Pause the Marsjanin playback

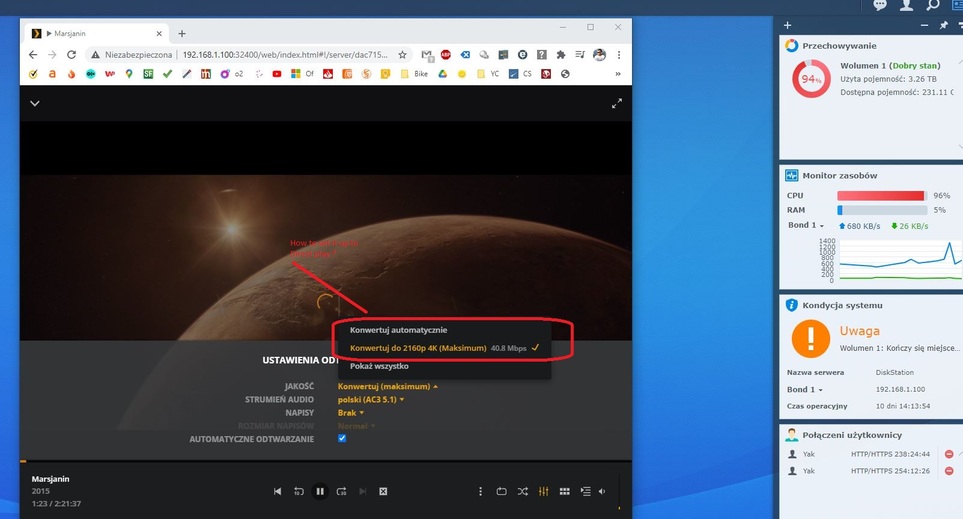[320, 491]
